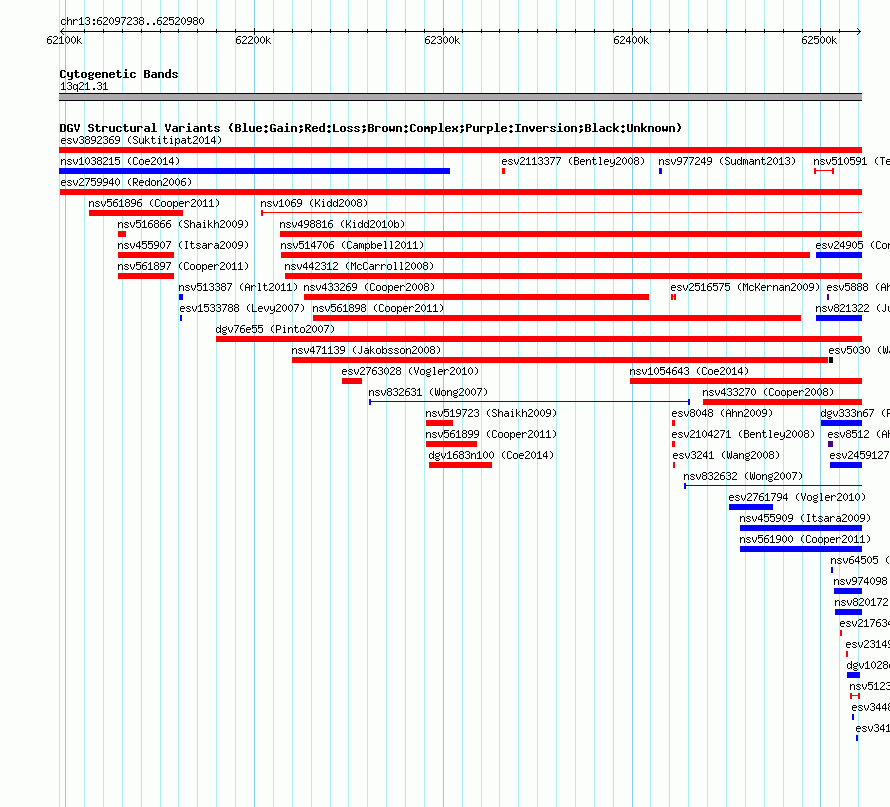
Task: Open the esv2763028 (Vogler2010) label
Action: pyautogui.click(x=410, y=371)
